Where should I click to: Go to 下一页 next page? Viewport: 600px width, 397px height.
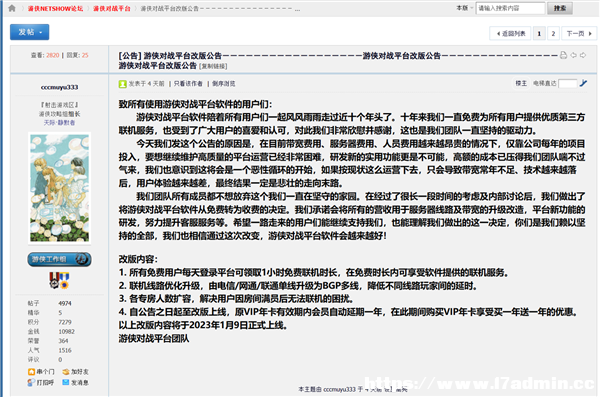click(579, 34)
